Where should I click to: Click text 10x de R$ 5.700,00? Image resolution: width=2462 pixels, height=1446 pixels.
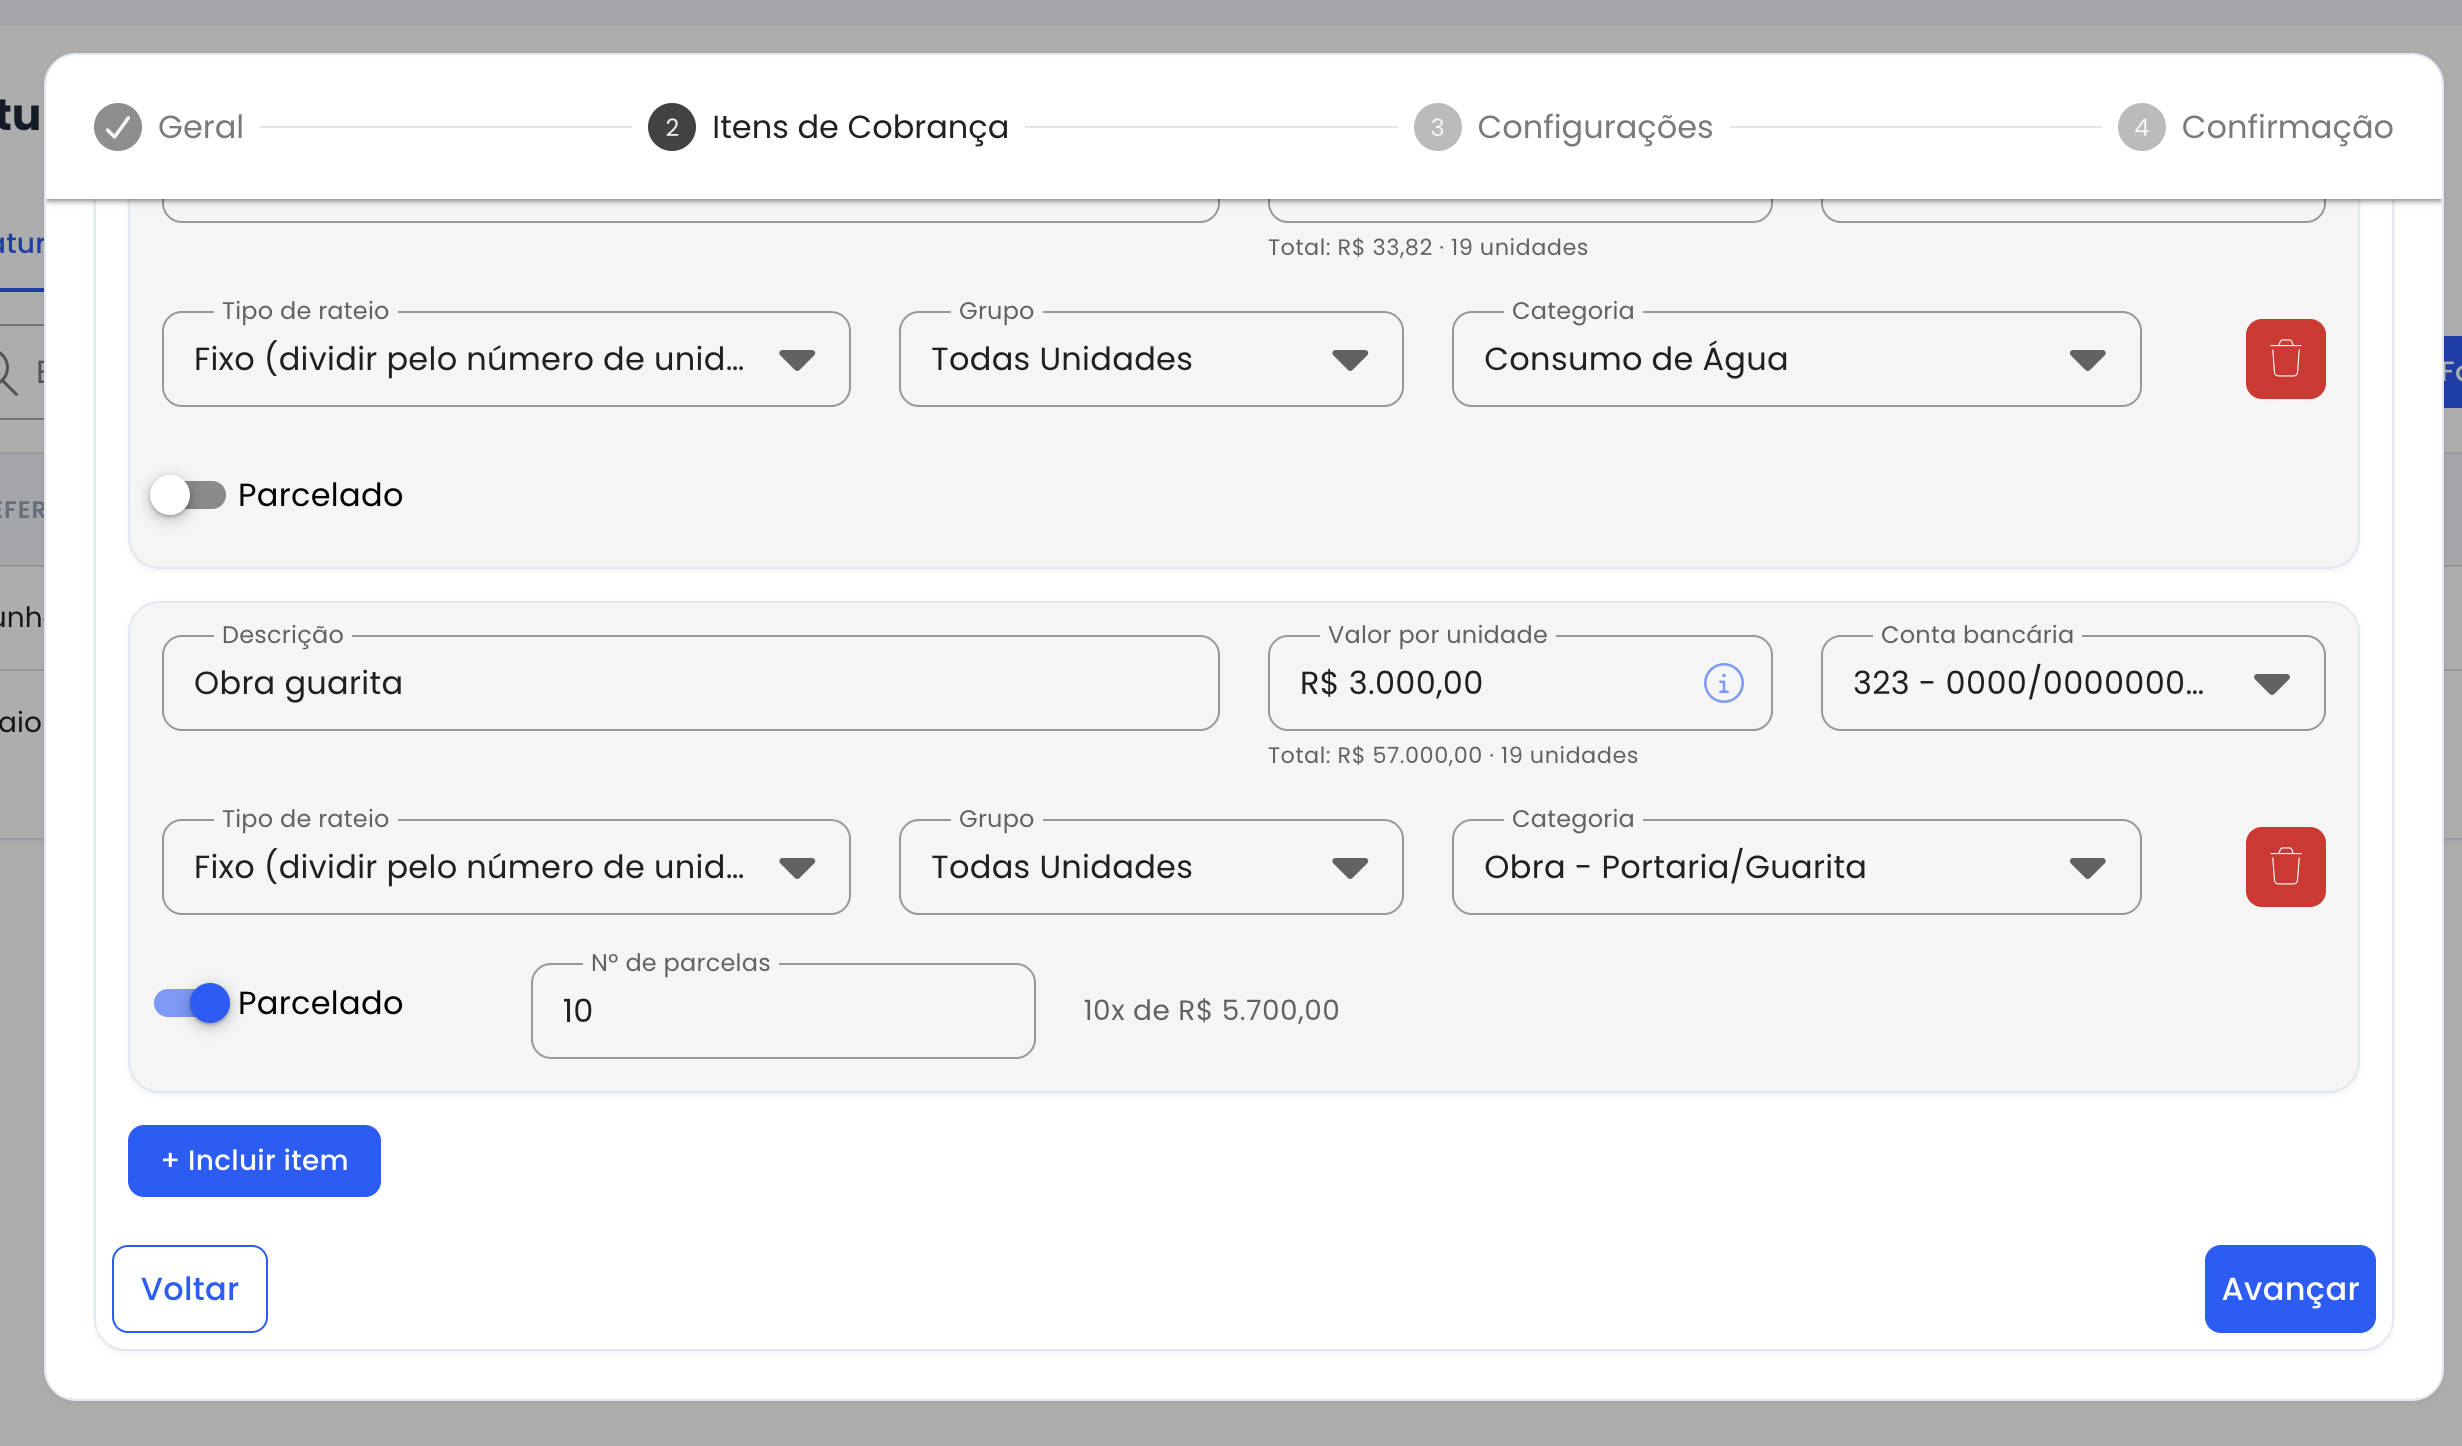1211,1010
